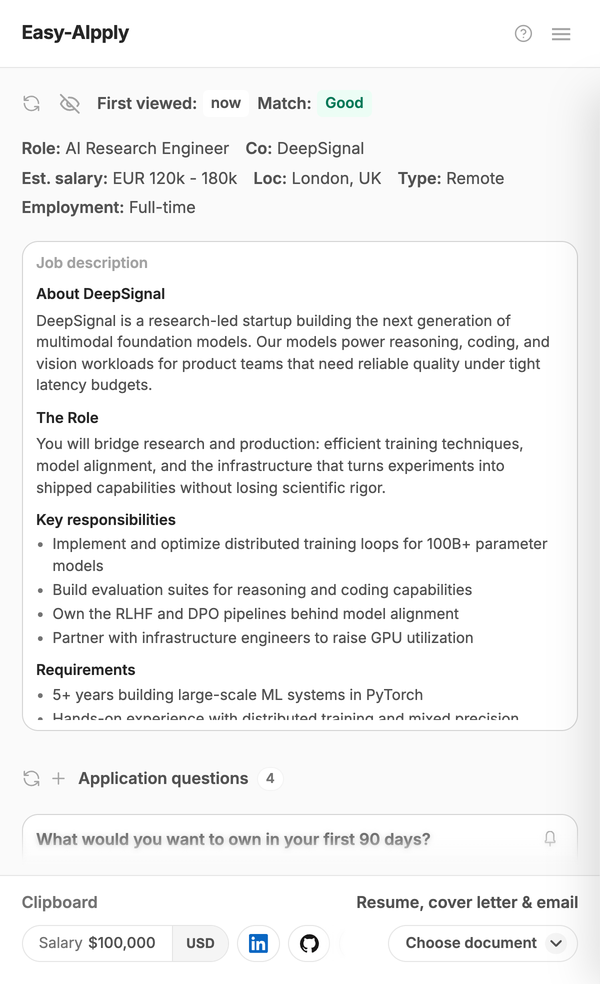
Task: Change the USD currency selector
Action: tap(200, 943)
